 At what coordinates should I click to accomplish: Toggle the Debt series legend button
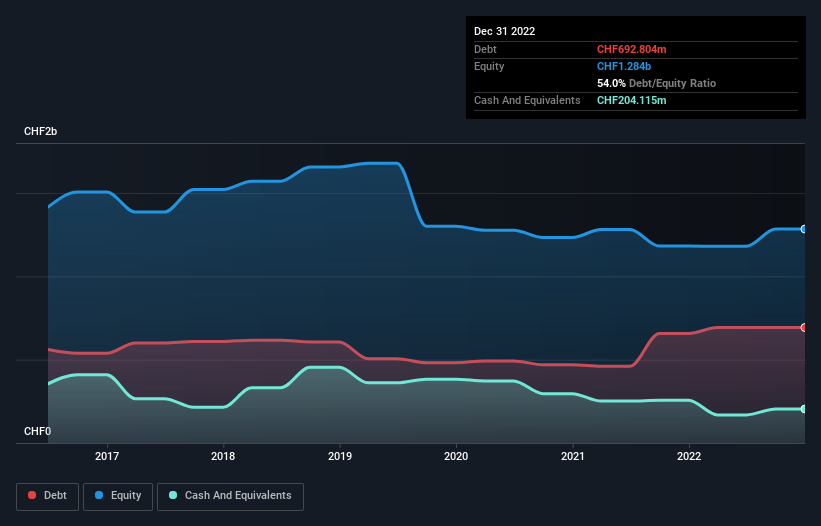[47, 496]
